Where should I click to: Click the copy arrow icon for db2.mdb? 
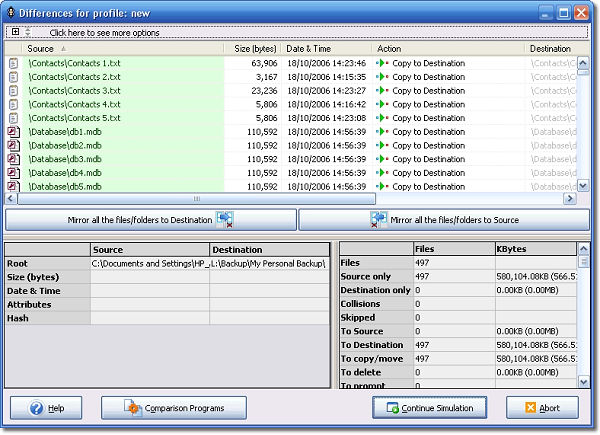click(383, 145)
